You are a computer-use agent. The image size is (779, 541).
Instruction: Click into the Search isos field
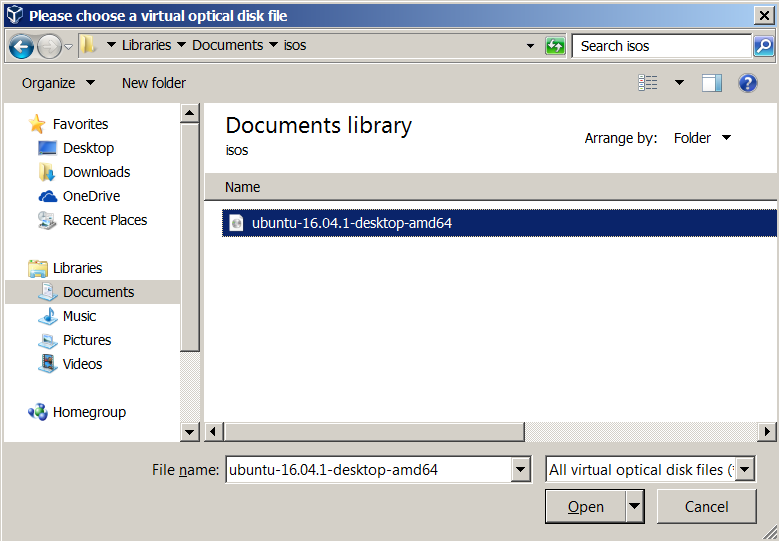click(661, 46)
